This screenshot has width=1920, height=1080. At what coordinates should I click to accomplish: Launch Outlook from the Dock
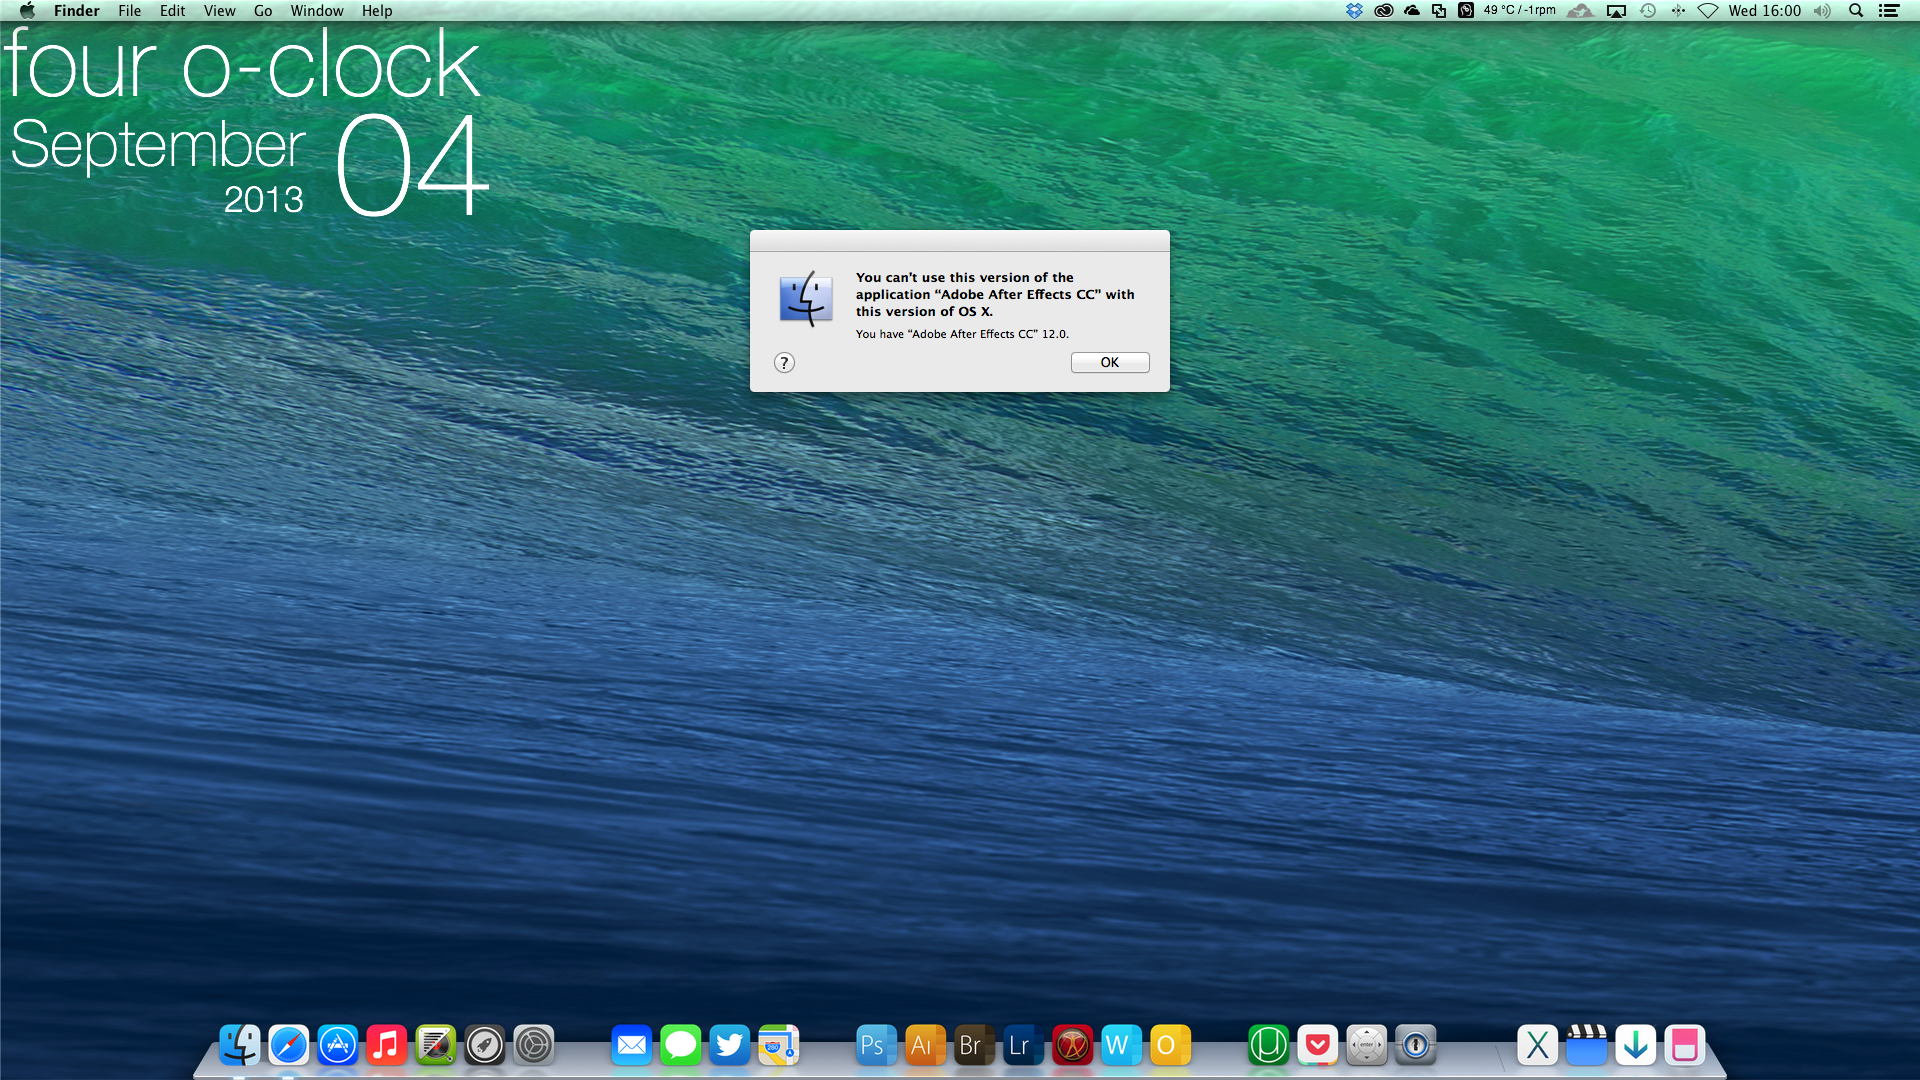(1171, 1045)
